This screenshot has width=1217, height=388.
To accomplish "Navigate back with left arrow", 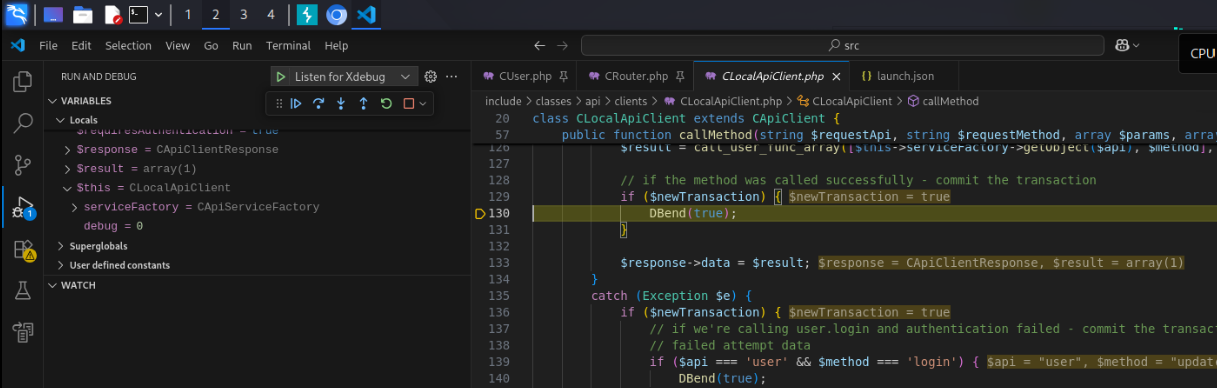I will [540, 46].
